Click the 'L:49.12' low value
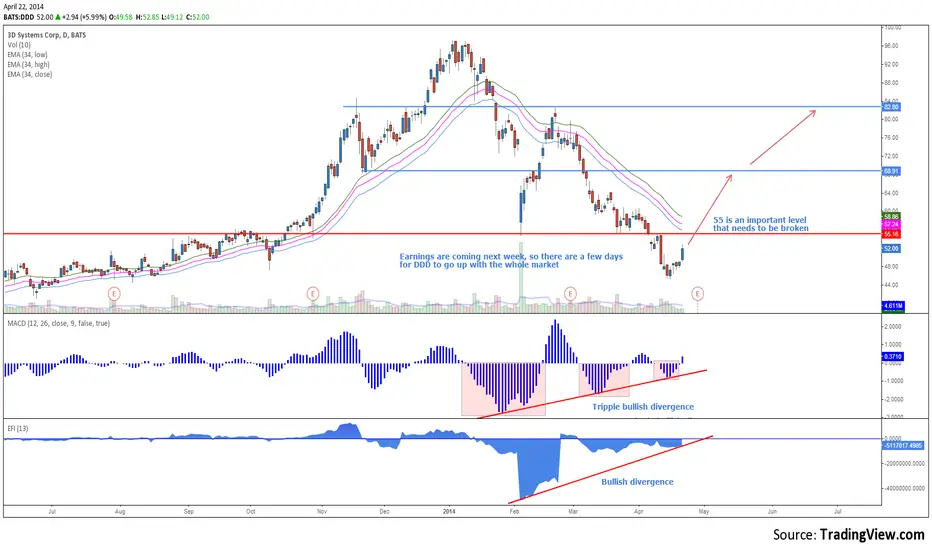Screen dimensions: 932x550 (x=172, y=17)
